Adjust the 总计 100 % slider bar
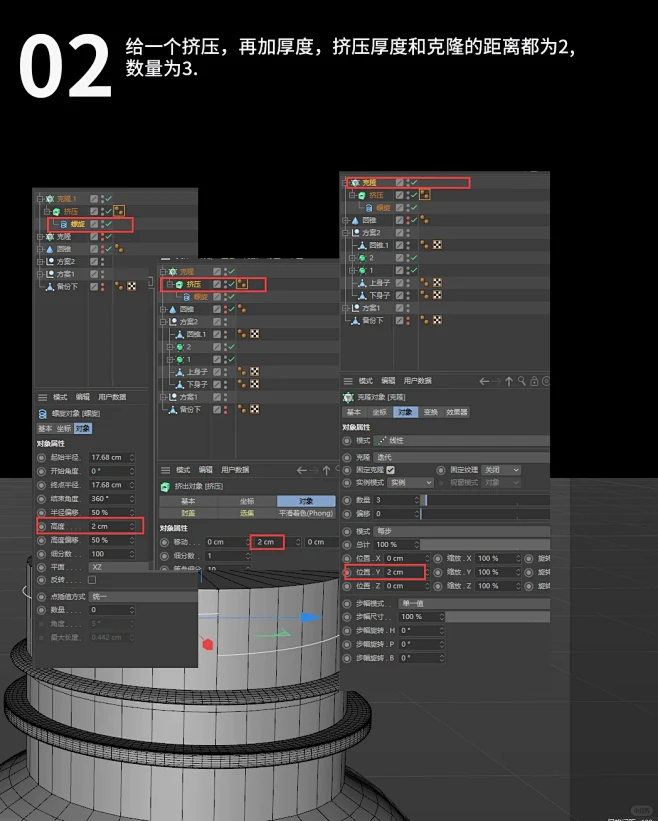Screen dimensions: 658x821 485,545
